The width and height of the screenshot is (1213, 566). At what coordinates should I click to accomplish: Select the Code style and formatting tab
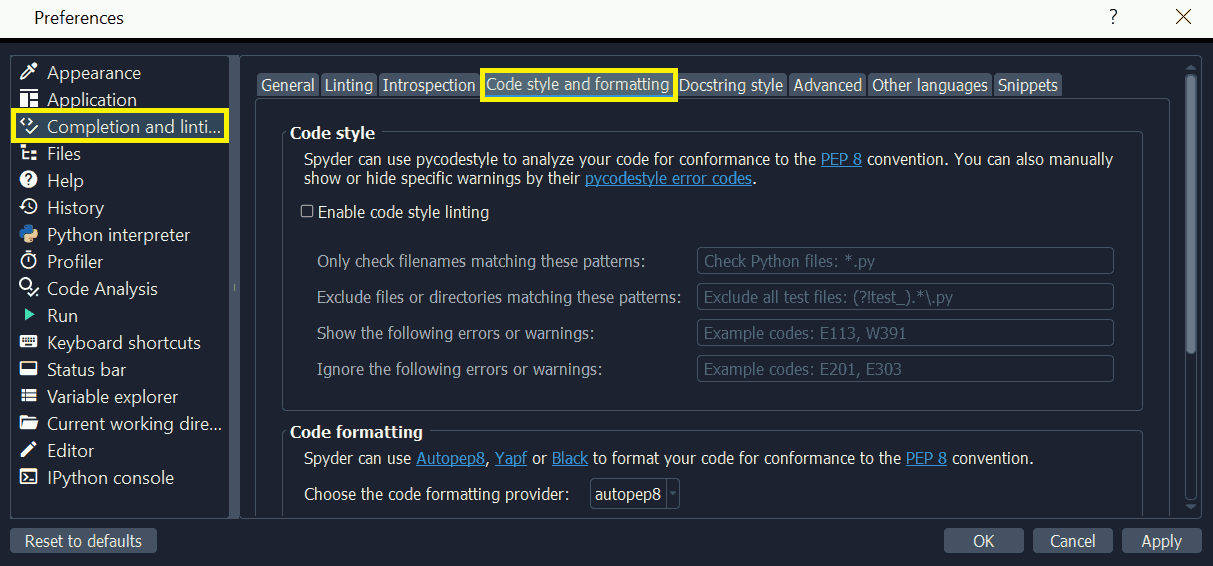click(x=578, y=84)
